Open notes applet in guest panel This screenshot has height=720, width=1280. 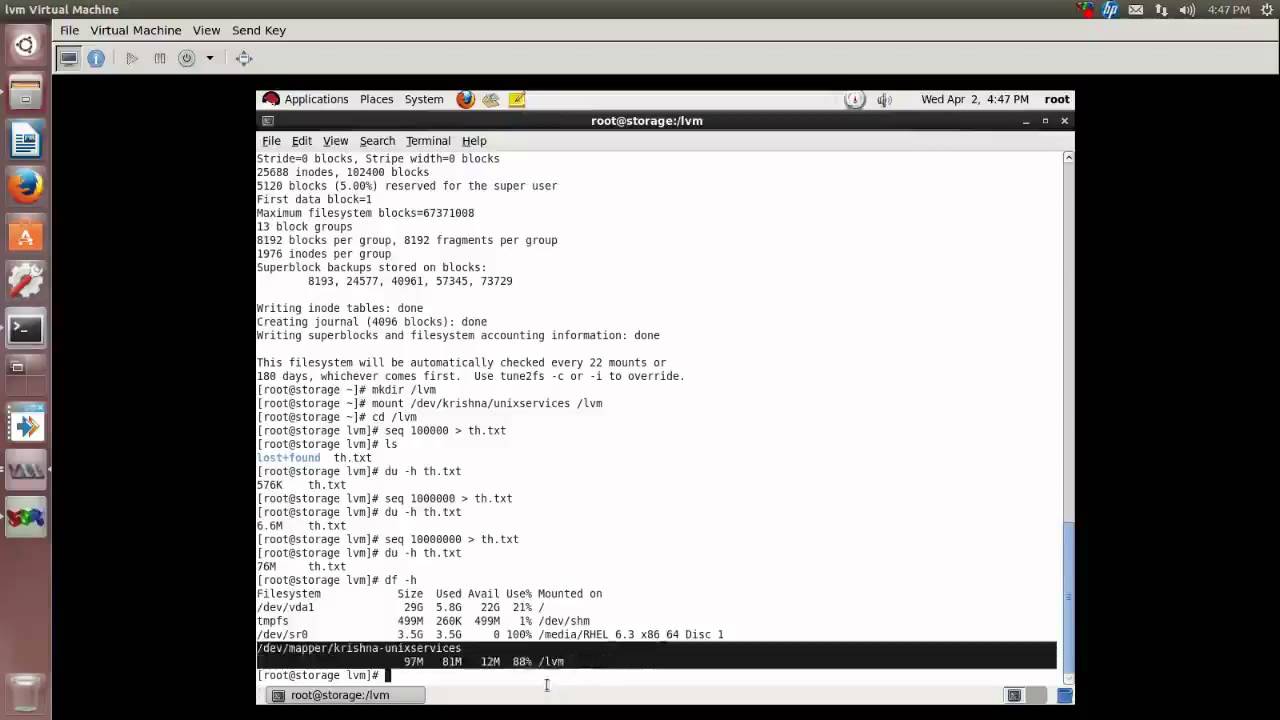click(517, 99)
